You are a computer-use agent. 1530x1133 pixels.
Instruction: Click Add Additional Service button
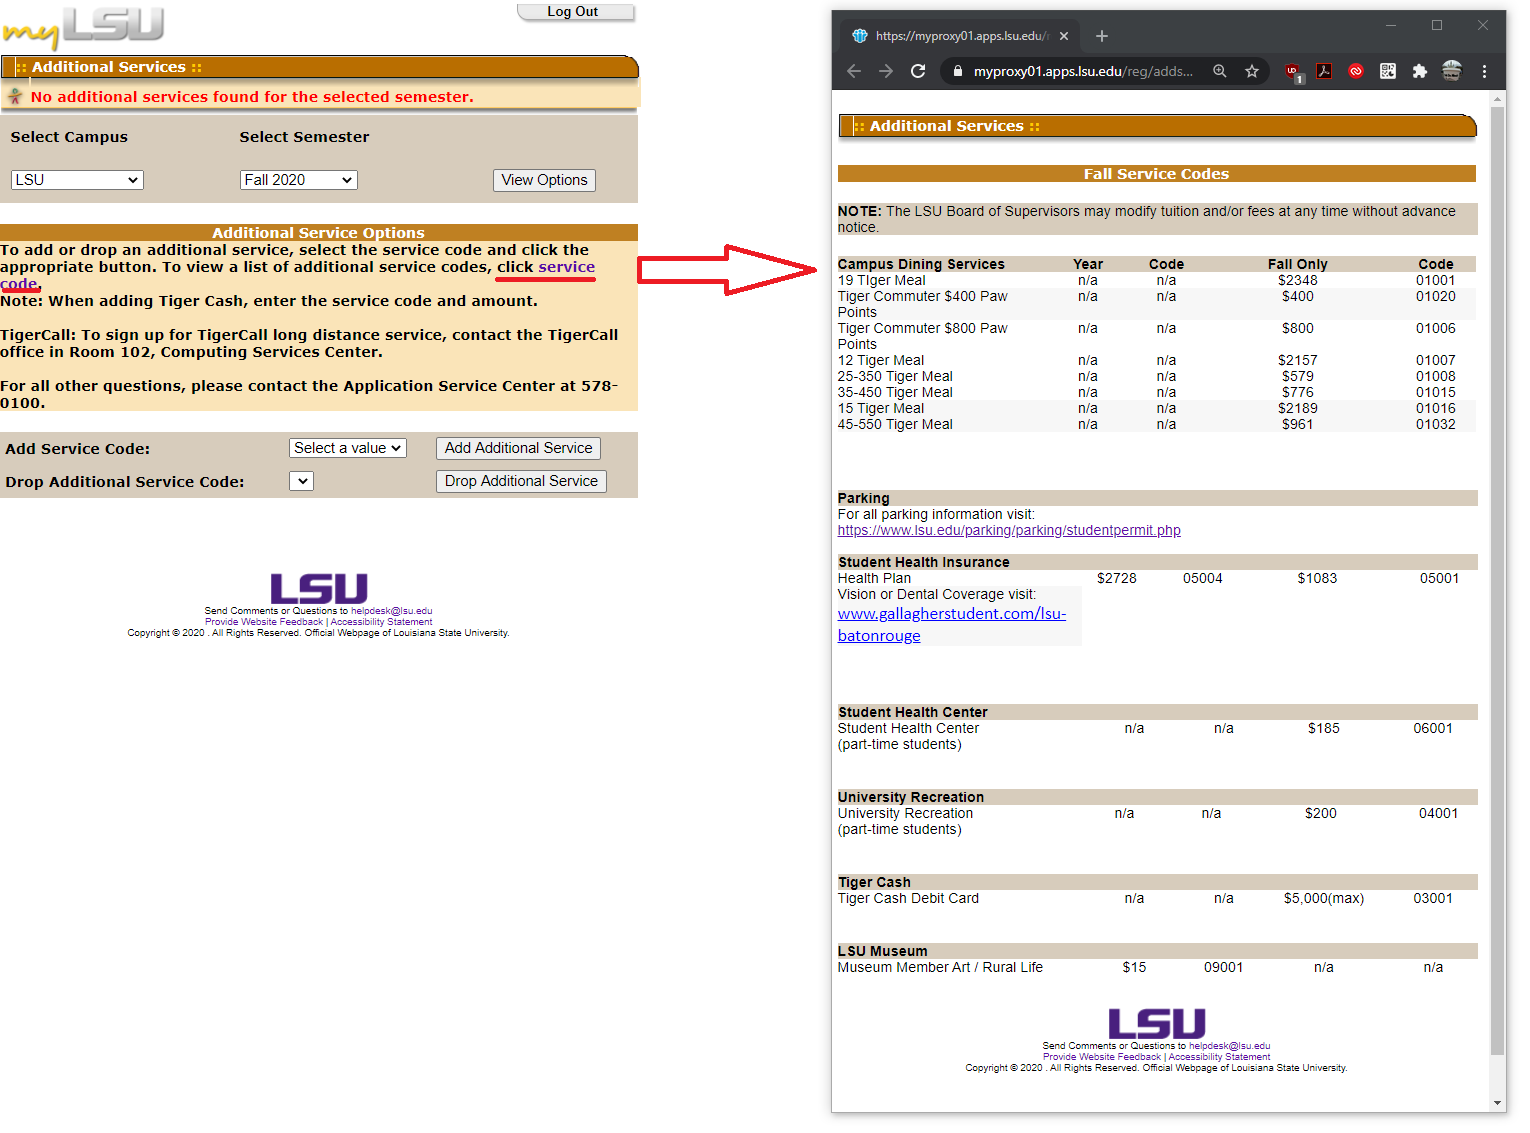point(518,448)
